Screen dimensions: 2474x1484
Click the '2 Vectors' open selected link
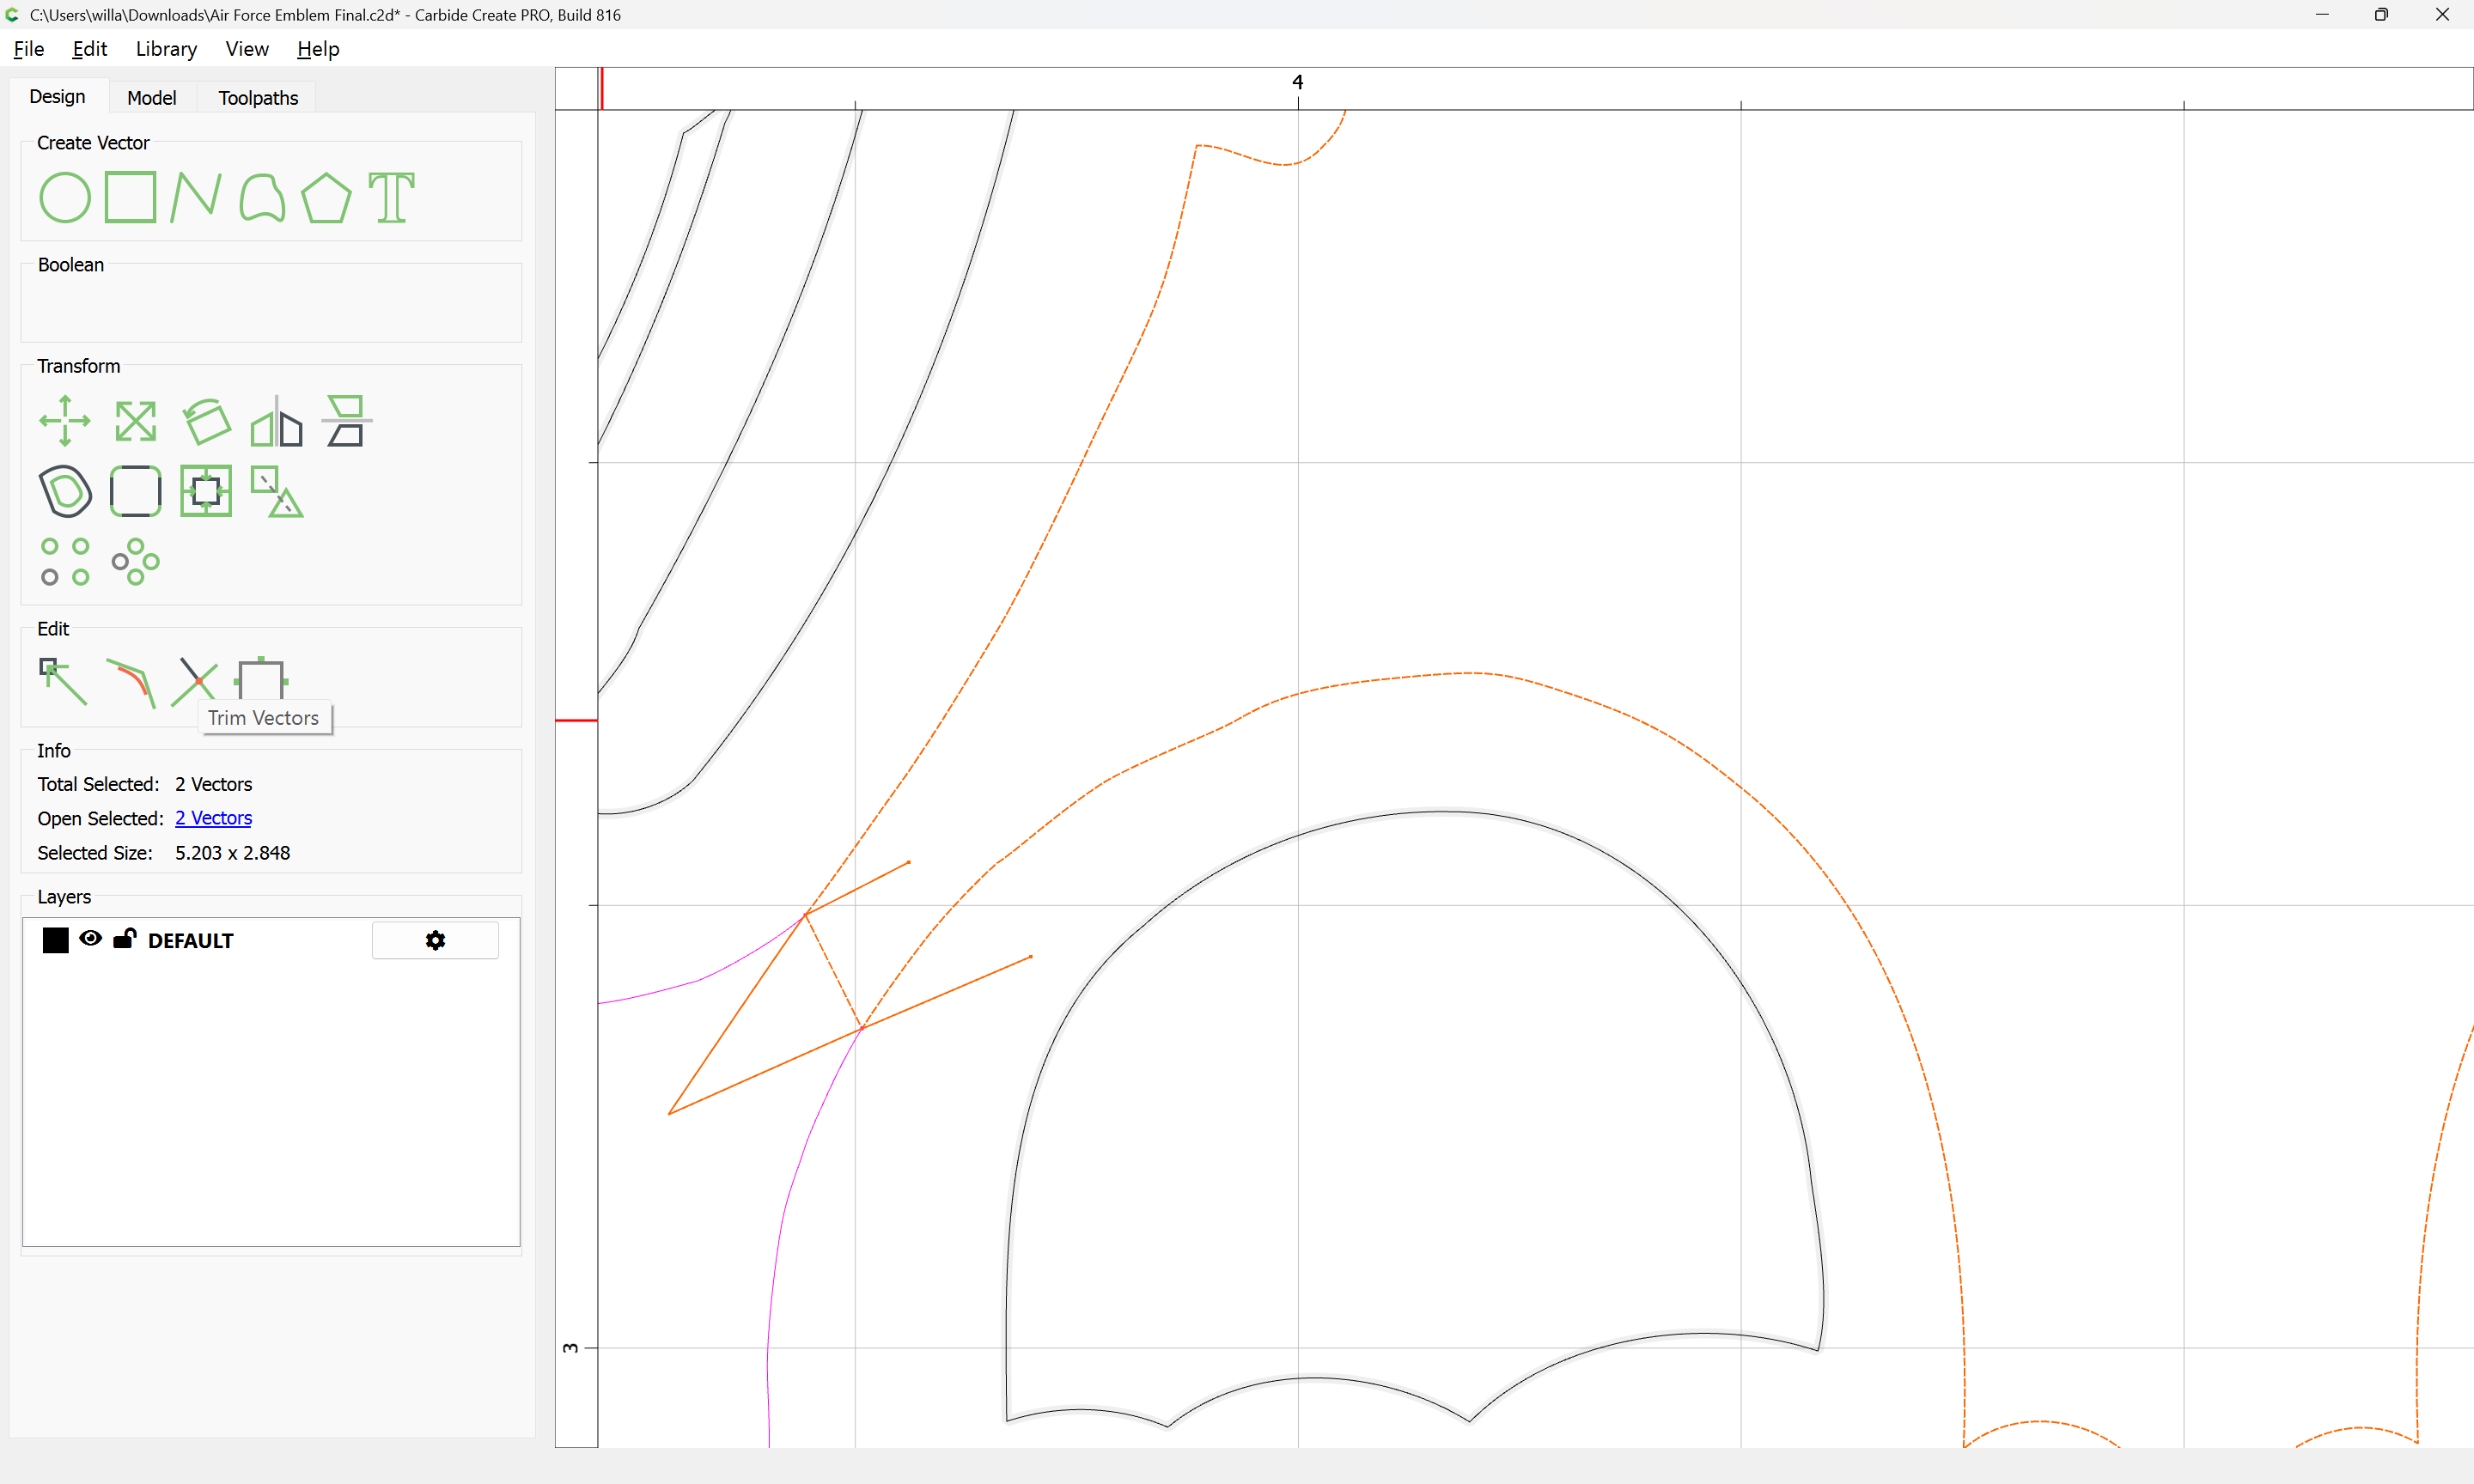point(213,818)
